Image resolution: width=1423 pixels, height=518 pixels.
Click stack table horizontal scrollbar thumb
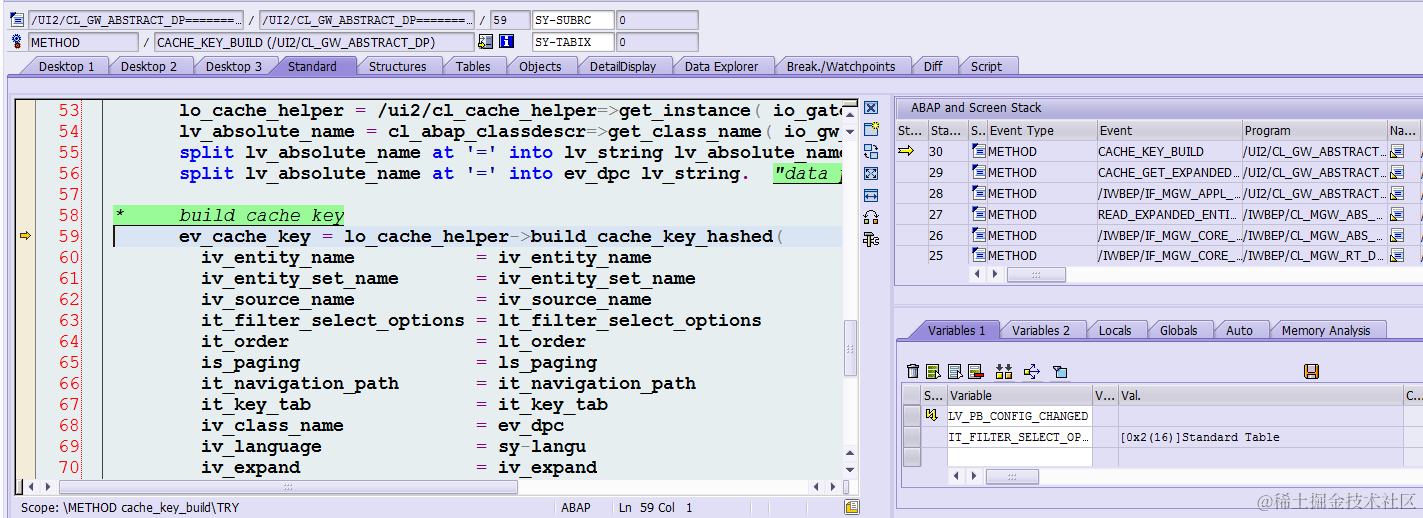tap(1036, 274)
